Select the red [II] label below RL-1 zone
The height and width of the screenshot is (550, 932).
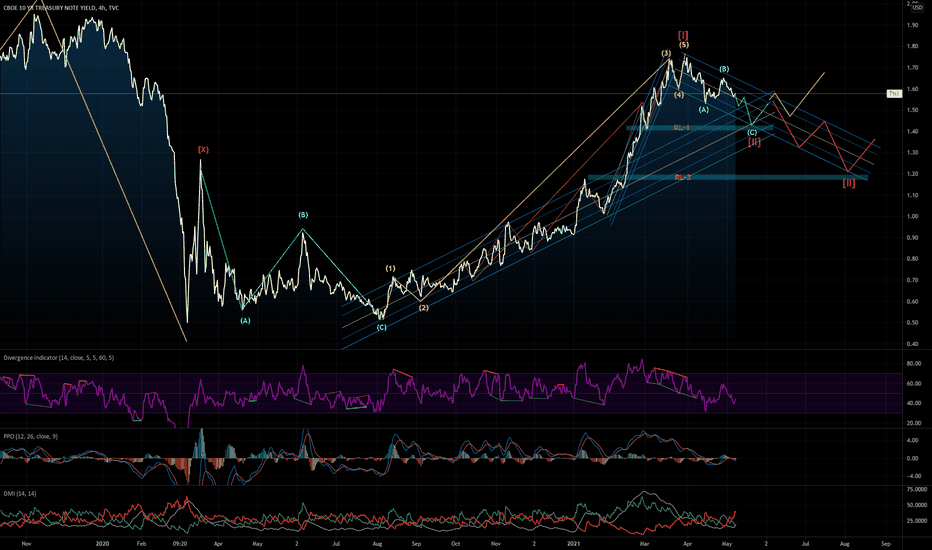[x=754, y=142]
